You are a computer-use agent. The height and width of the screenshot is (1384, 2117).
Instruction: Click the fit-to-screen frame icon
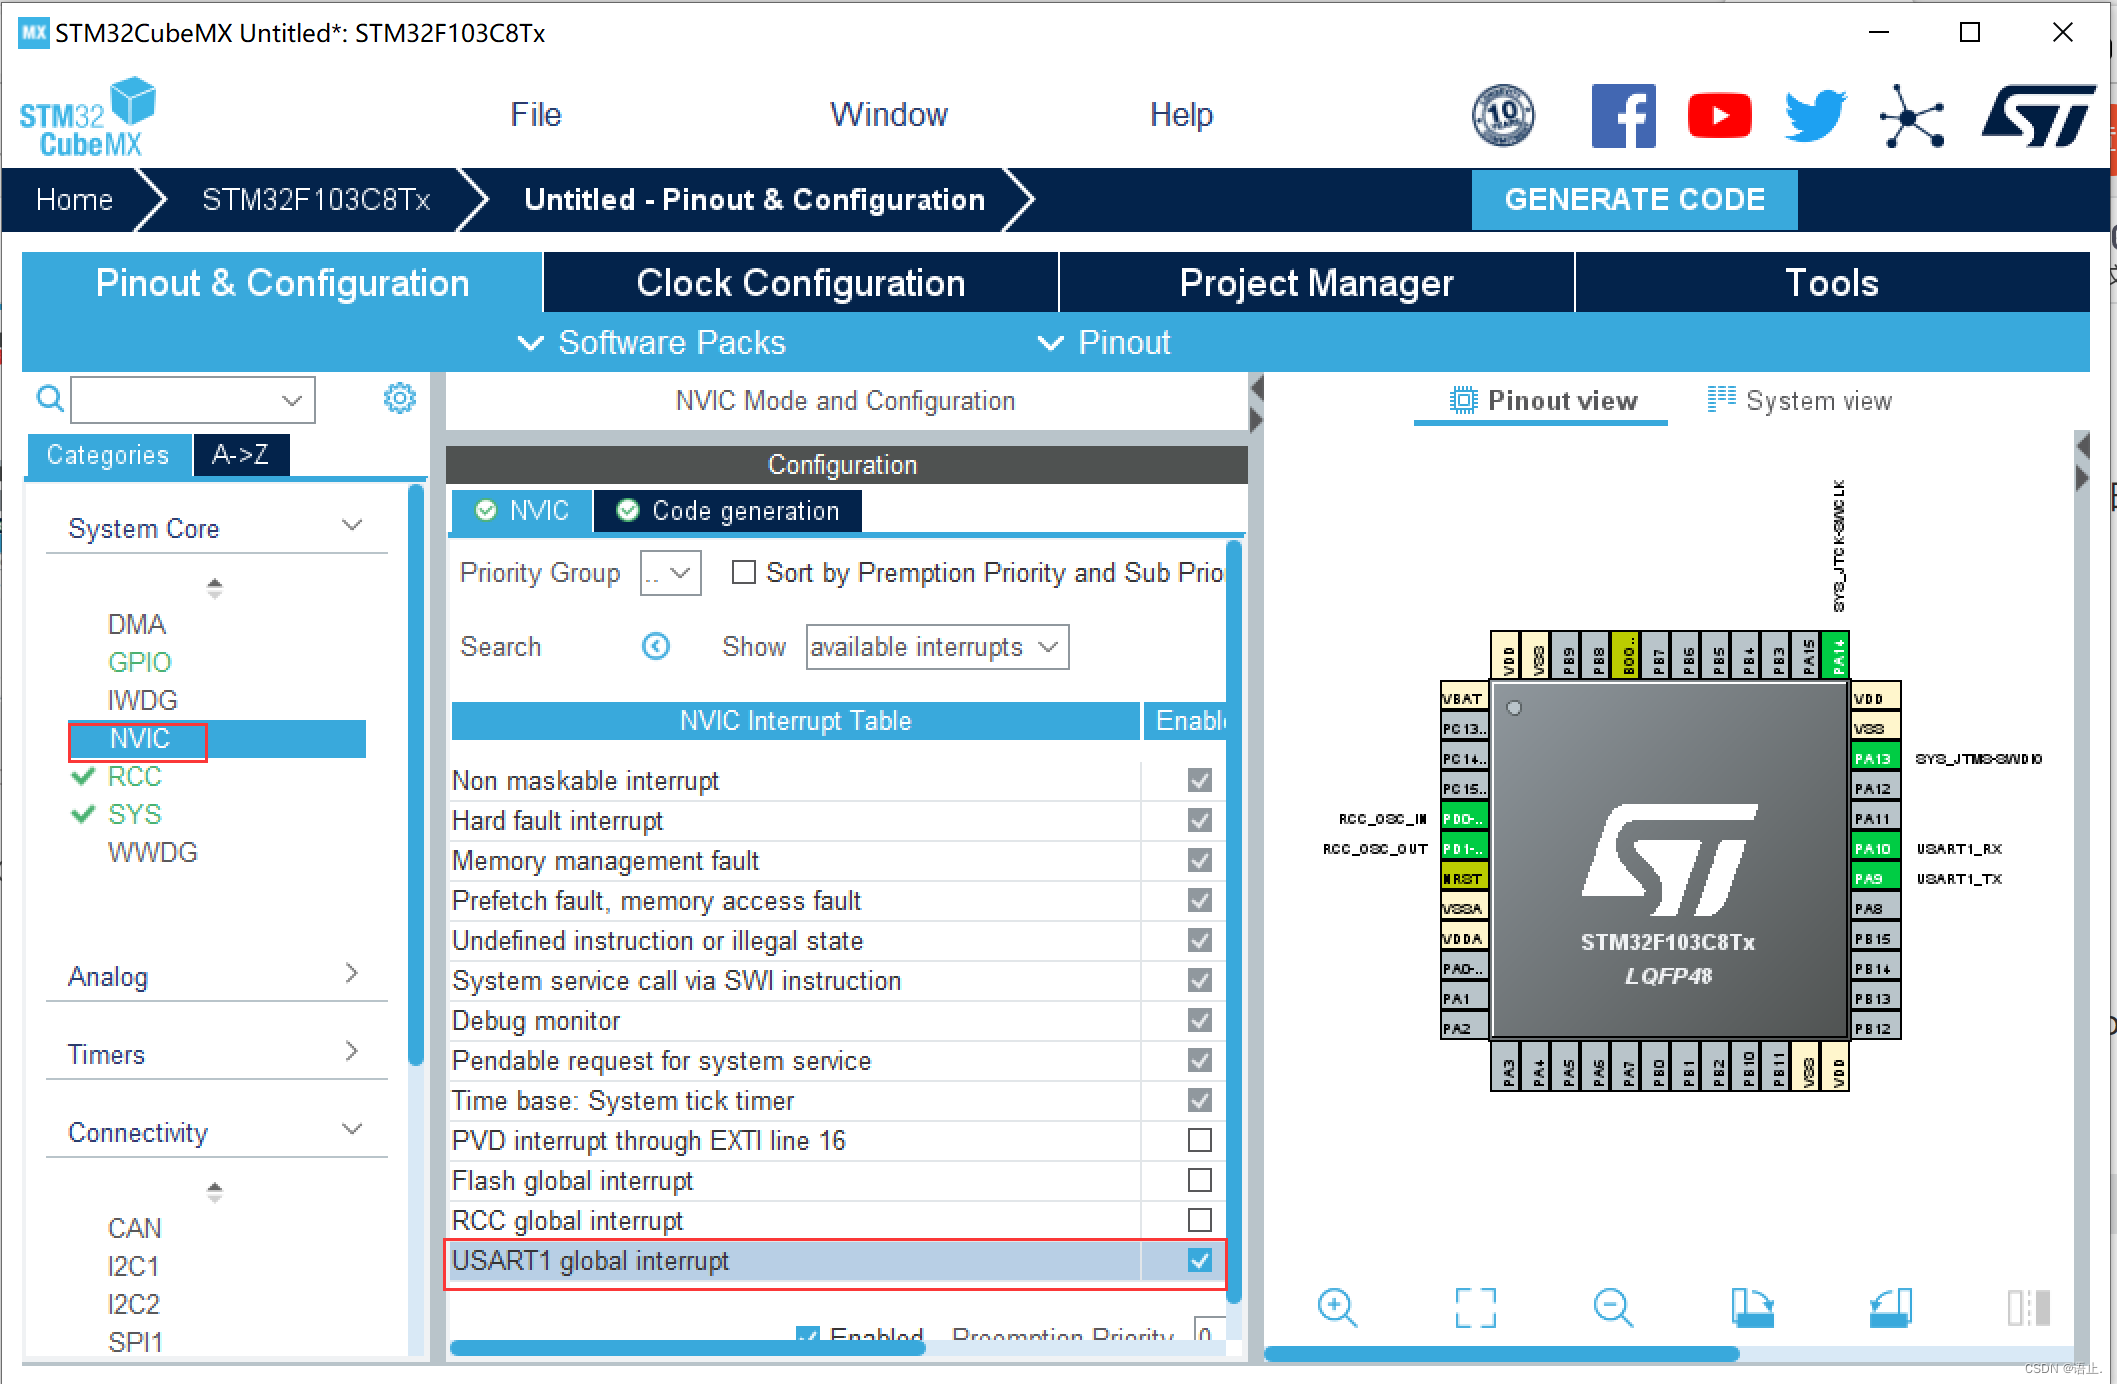coord(1475,1307)
